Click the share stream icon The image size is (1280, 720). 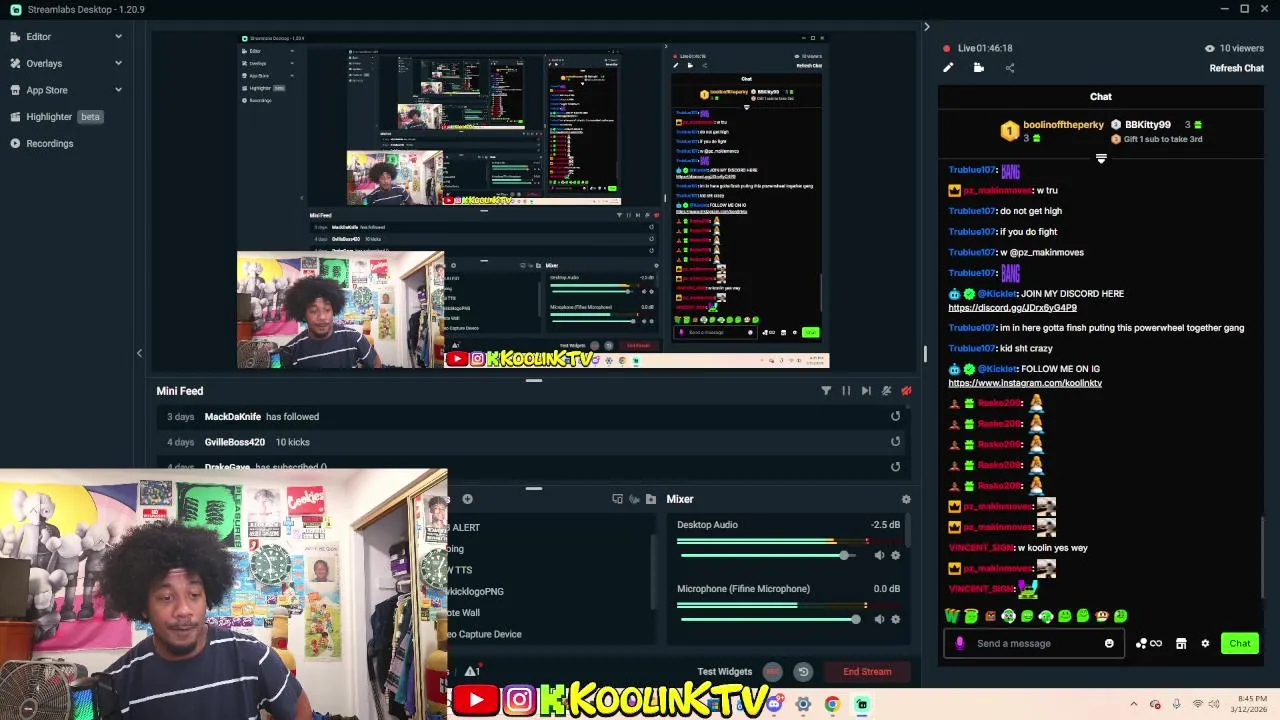[x=1009, y=68]
